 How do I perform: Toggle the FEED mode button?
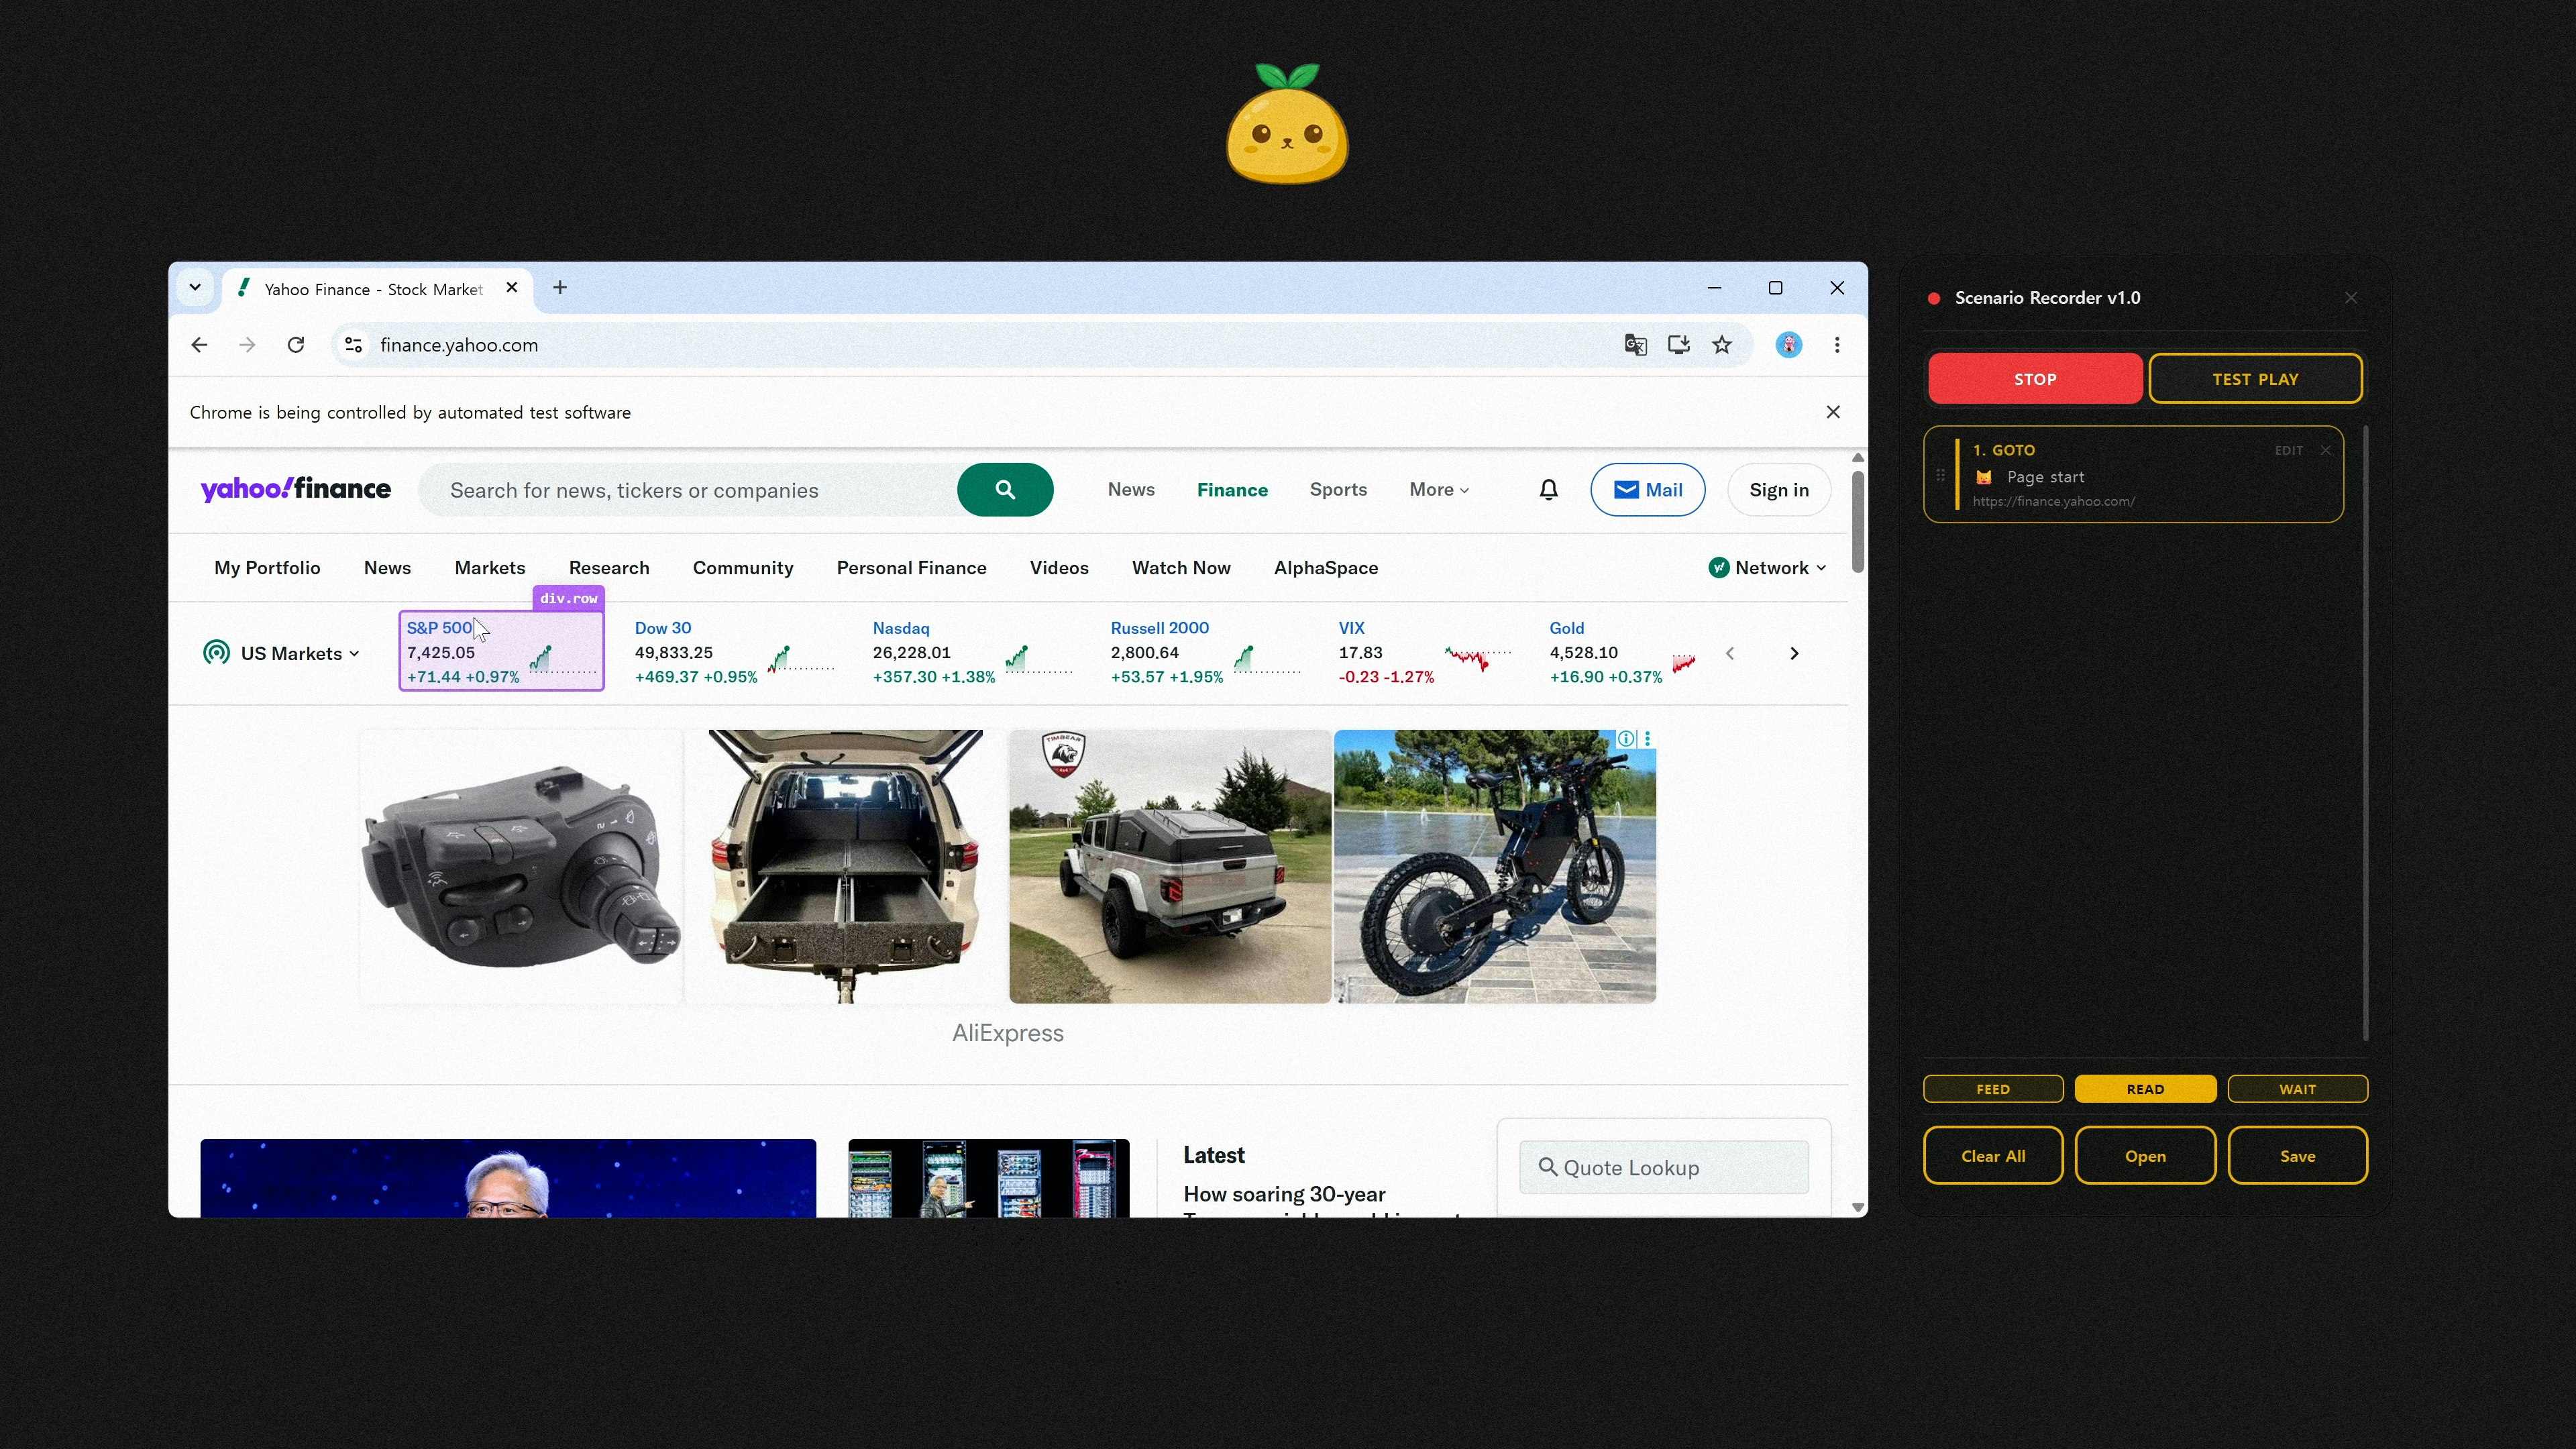[x=1993, y=1089]
